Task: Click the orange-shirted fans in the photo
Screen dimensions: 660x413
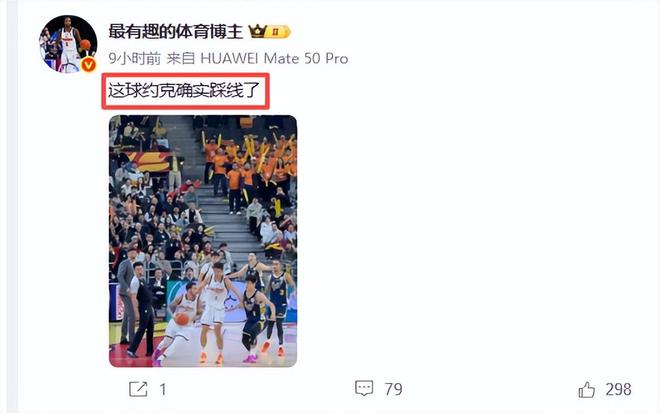Action: (248, 168)
